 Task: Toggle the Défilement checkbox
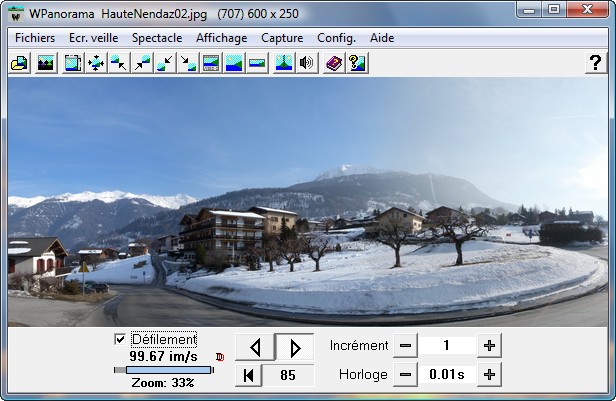(x=121, y=340)
